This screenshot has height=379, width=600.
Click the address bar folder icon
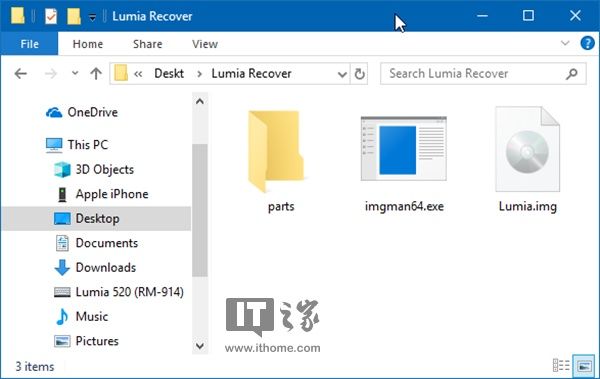tap(121, 73)
